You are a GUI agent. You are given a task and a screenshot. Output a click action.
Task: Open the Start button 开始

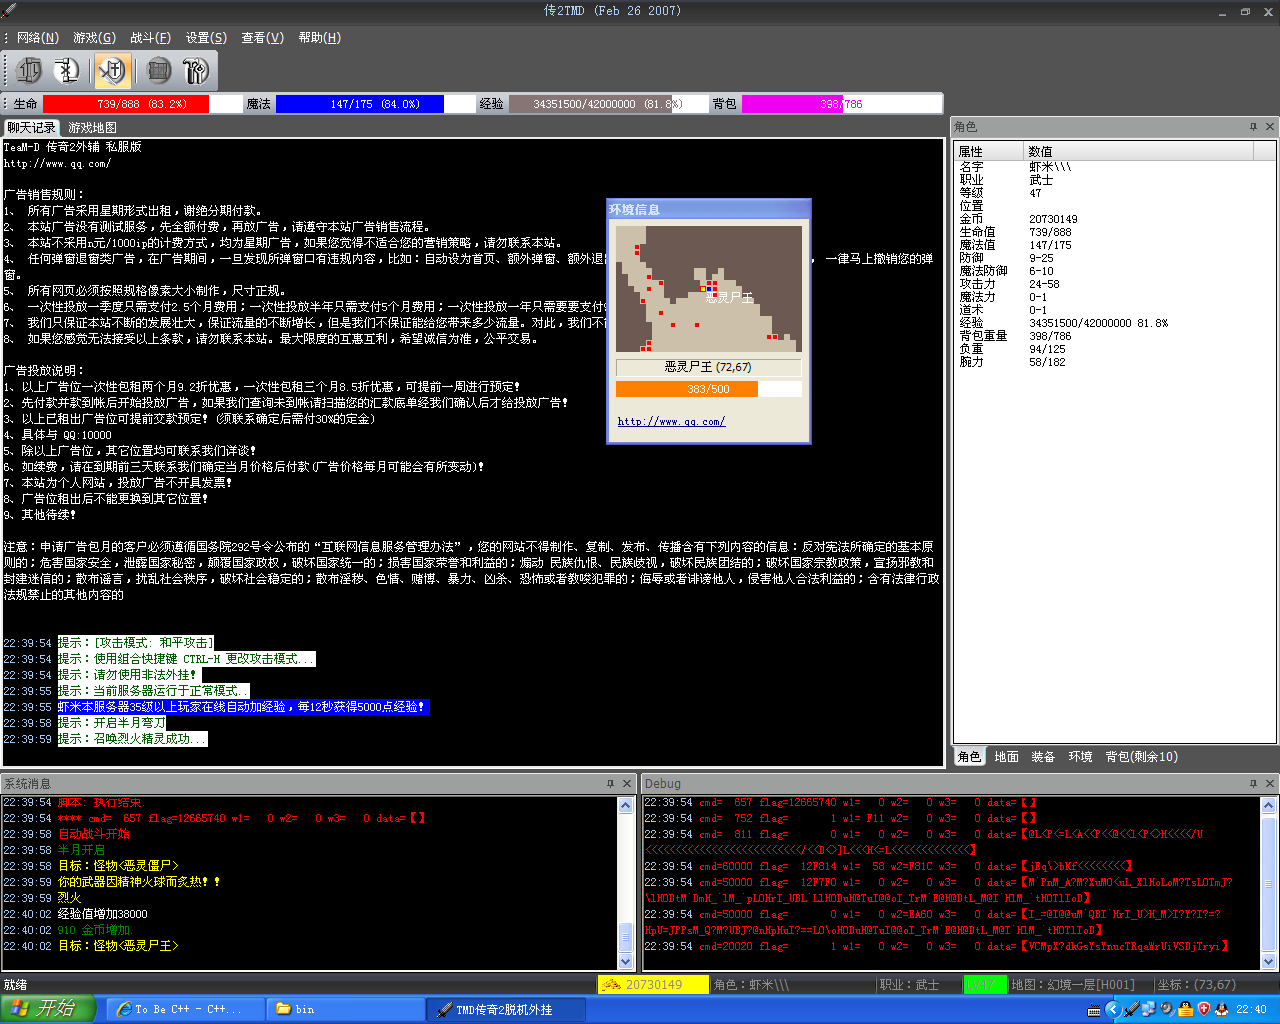[x=48, y=1009]
